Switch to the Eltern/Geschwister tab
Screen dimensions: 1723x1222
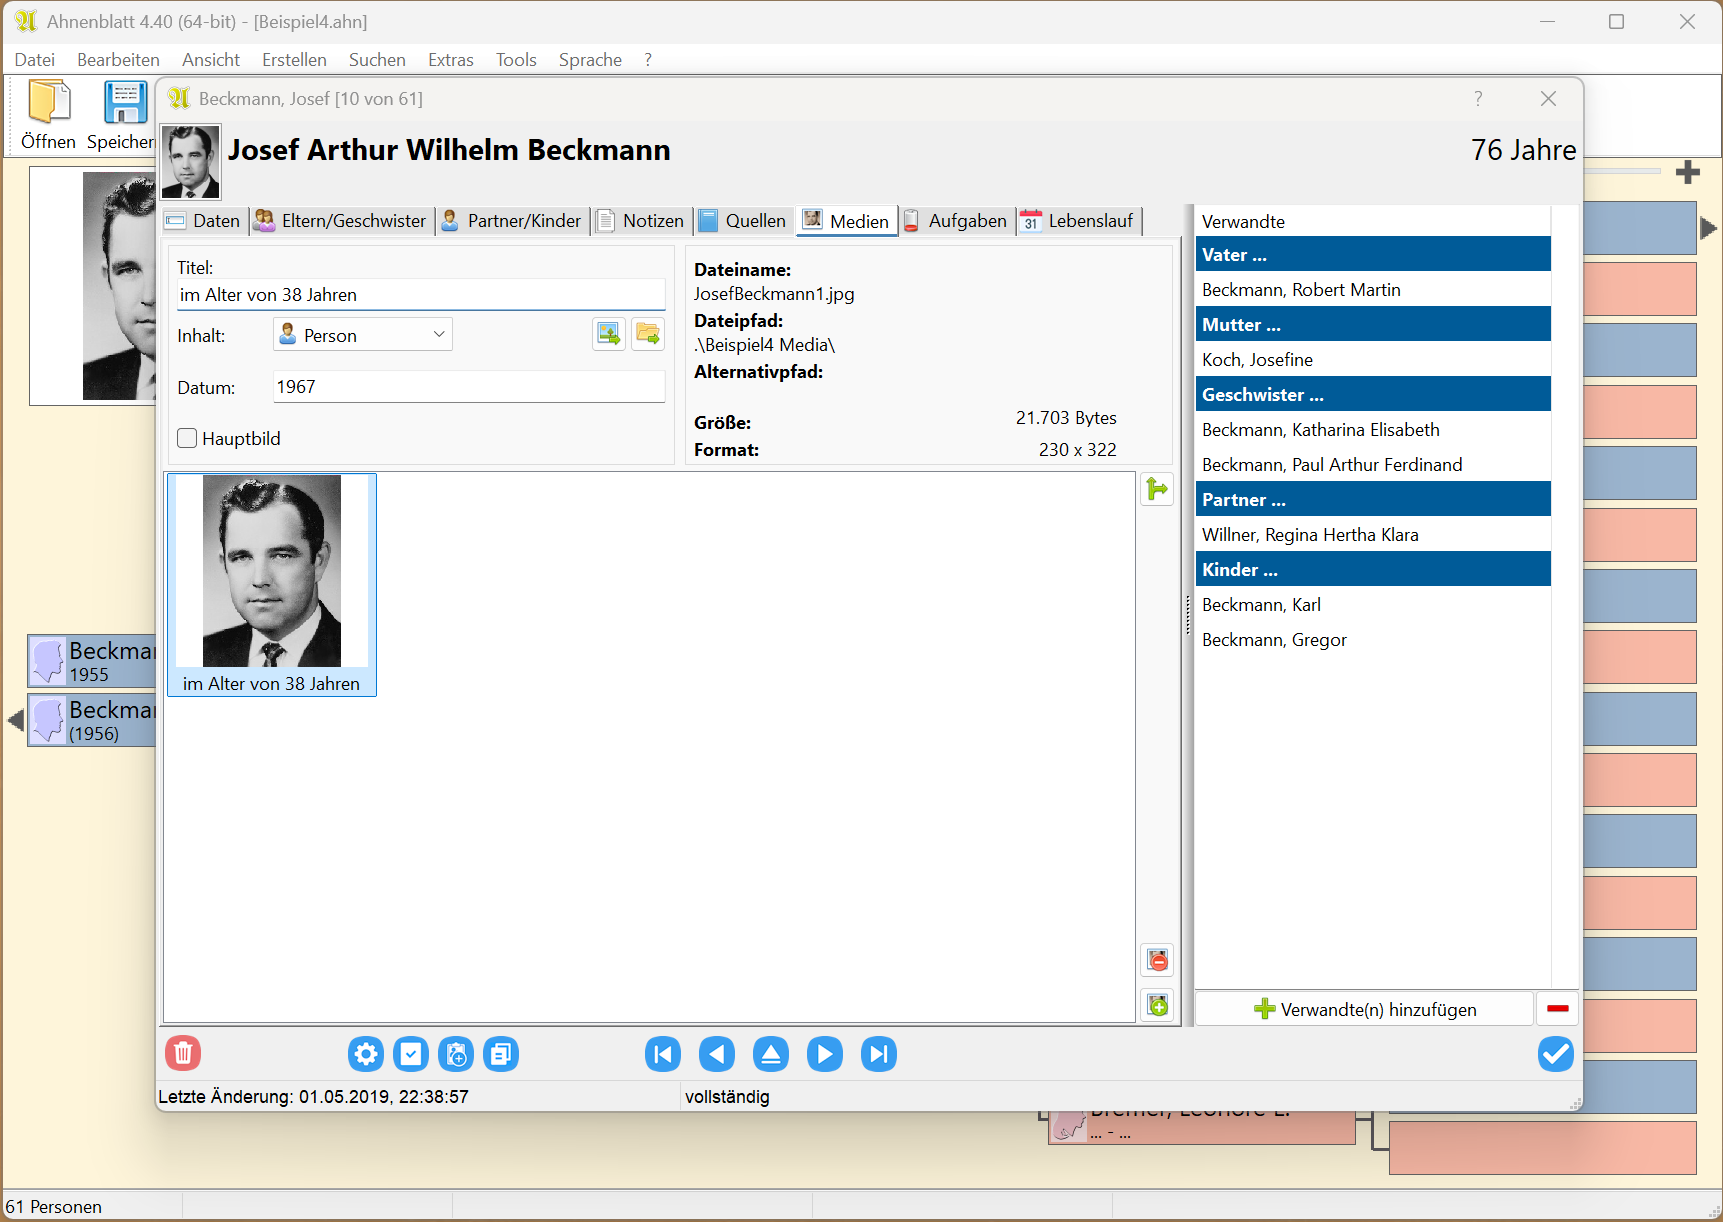(x=342, y=221)
